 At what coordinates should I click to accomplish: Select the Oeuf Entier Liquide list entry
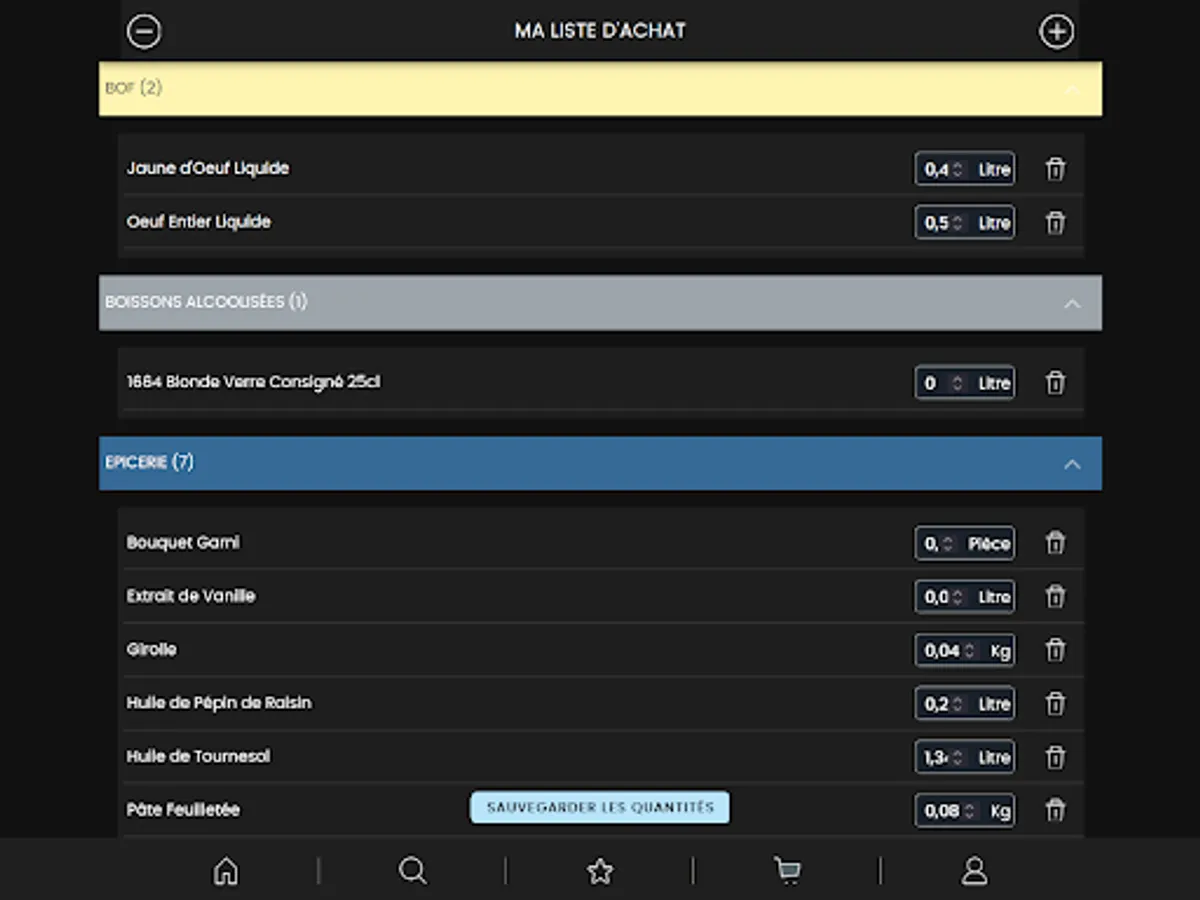(199, 222)
